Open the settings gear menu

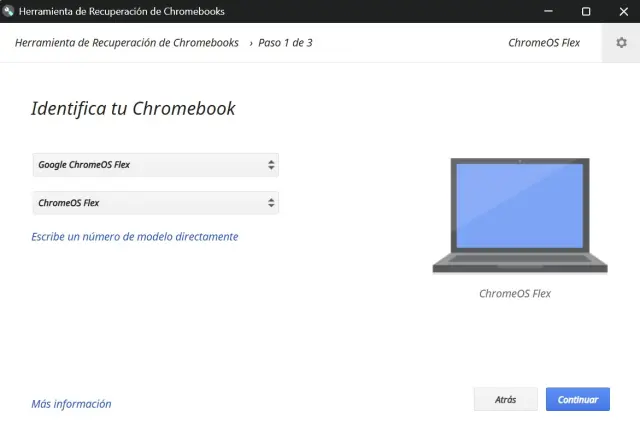tap(621, 43)
